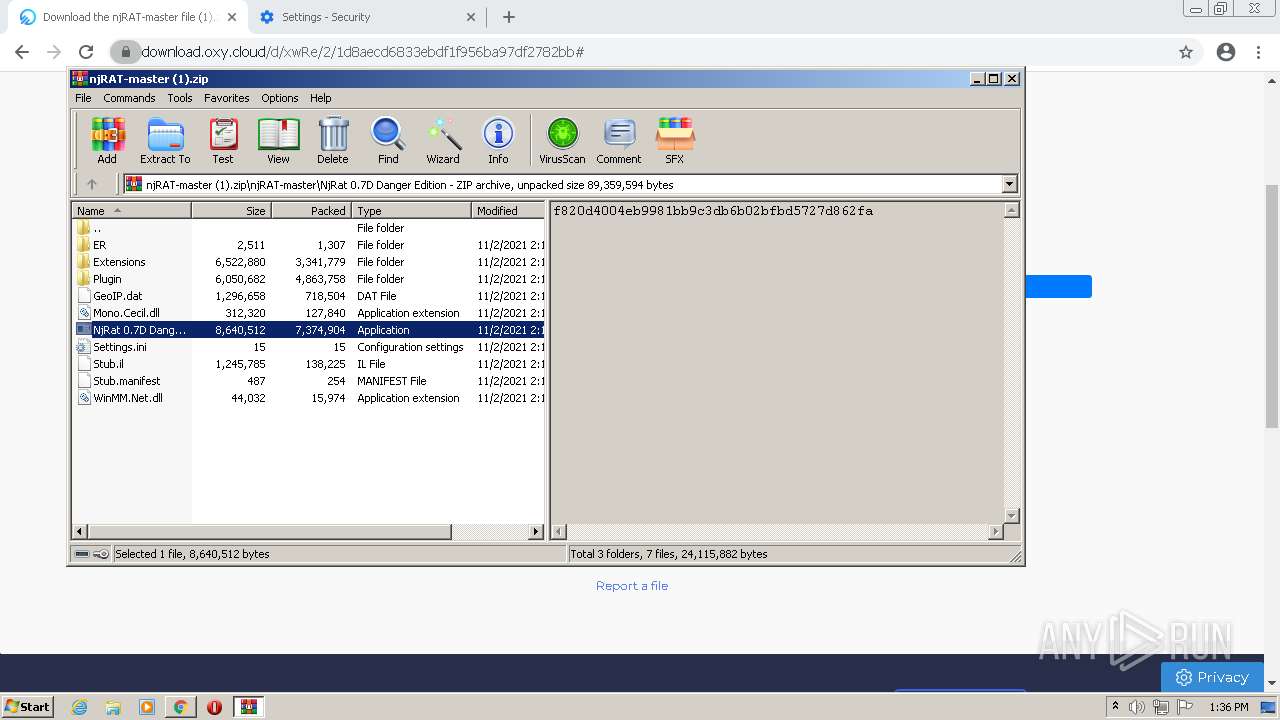1280x720 pixels.
Task: Select the Plugin folder
Action: [309, 279]
